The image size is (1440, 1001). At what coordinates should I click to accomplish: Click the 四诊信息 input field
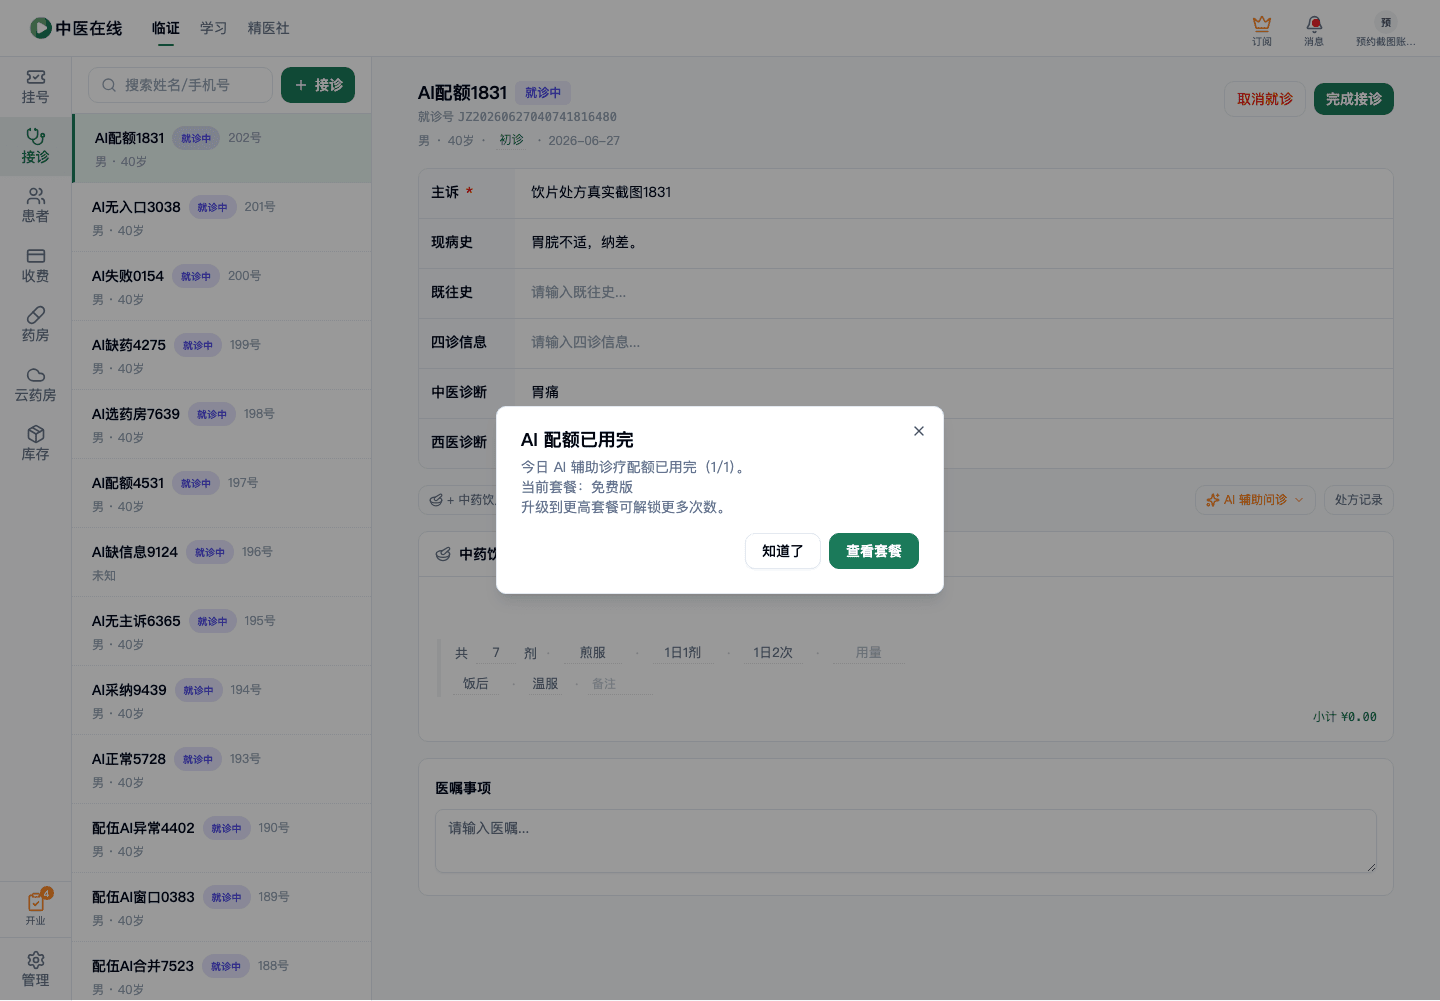(954, 343)
